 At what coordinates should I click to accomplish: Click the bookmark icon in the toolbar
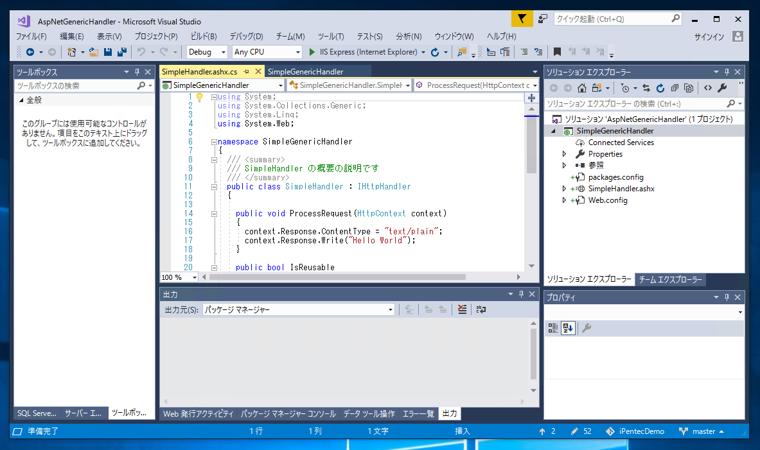tap(557, 52)
